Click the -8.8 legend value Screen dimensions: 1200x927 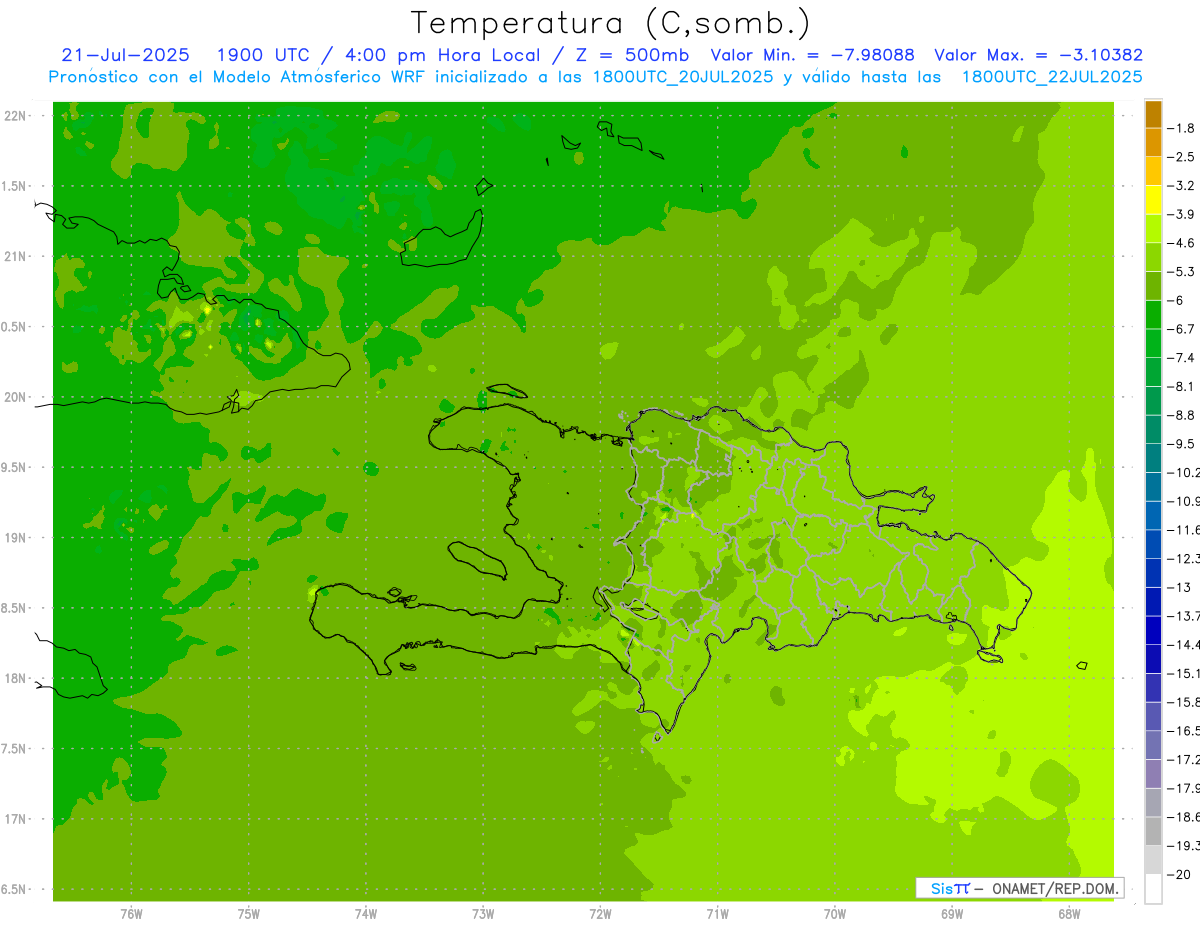pyautogui.click(x=1182, y=415)
